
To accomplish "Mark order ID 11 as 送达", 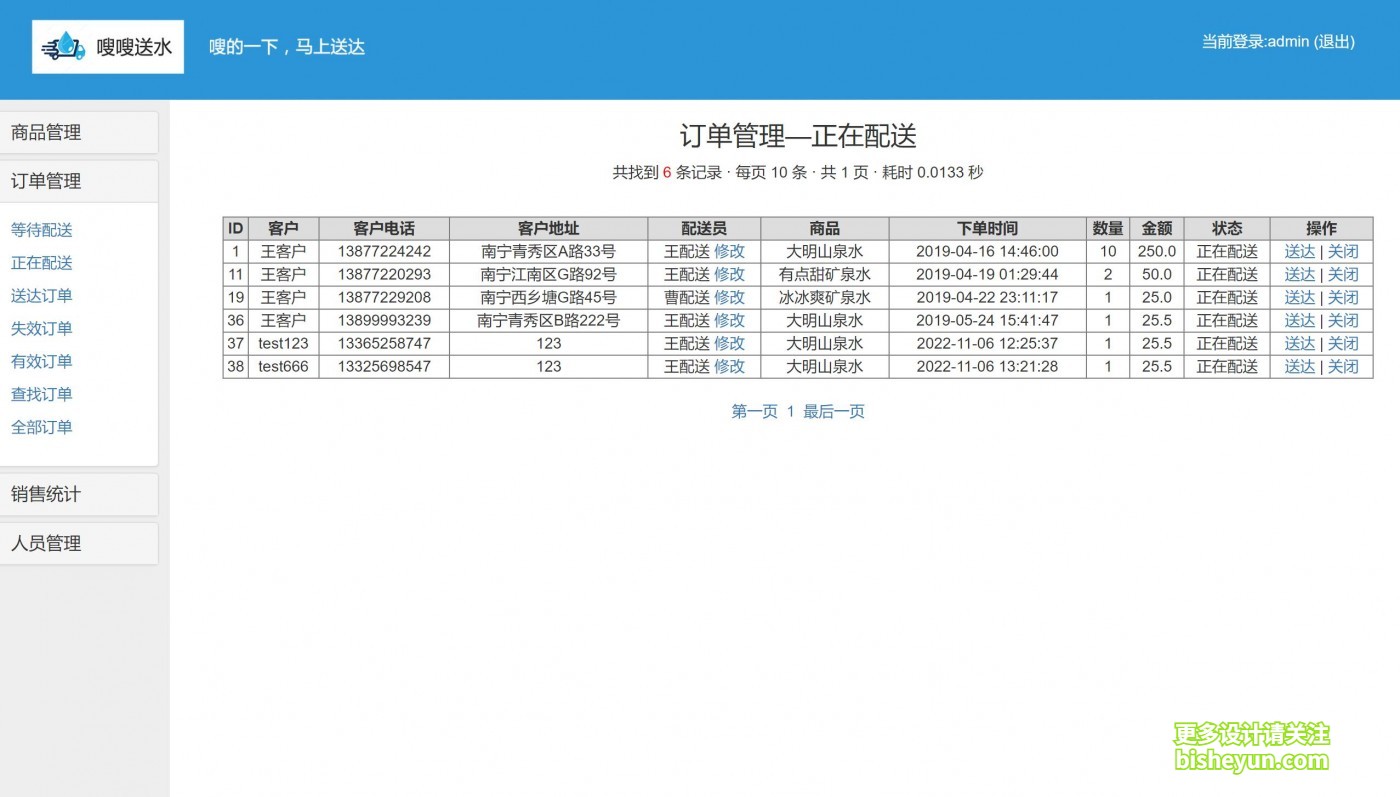I will tap(1299, 274).
